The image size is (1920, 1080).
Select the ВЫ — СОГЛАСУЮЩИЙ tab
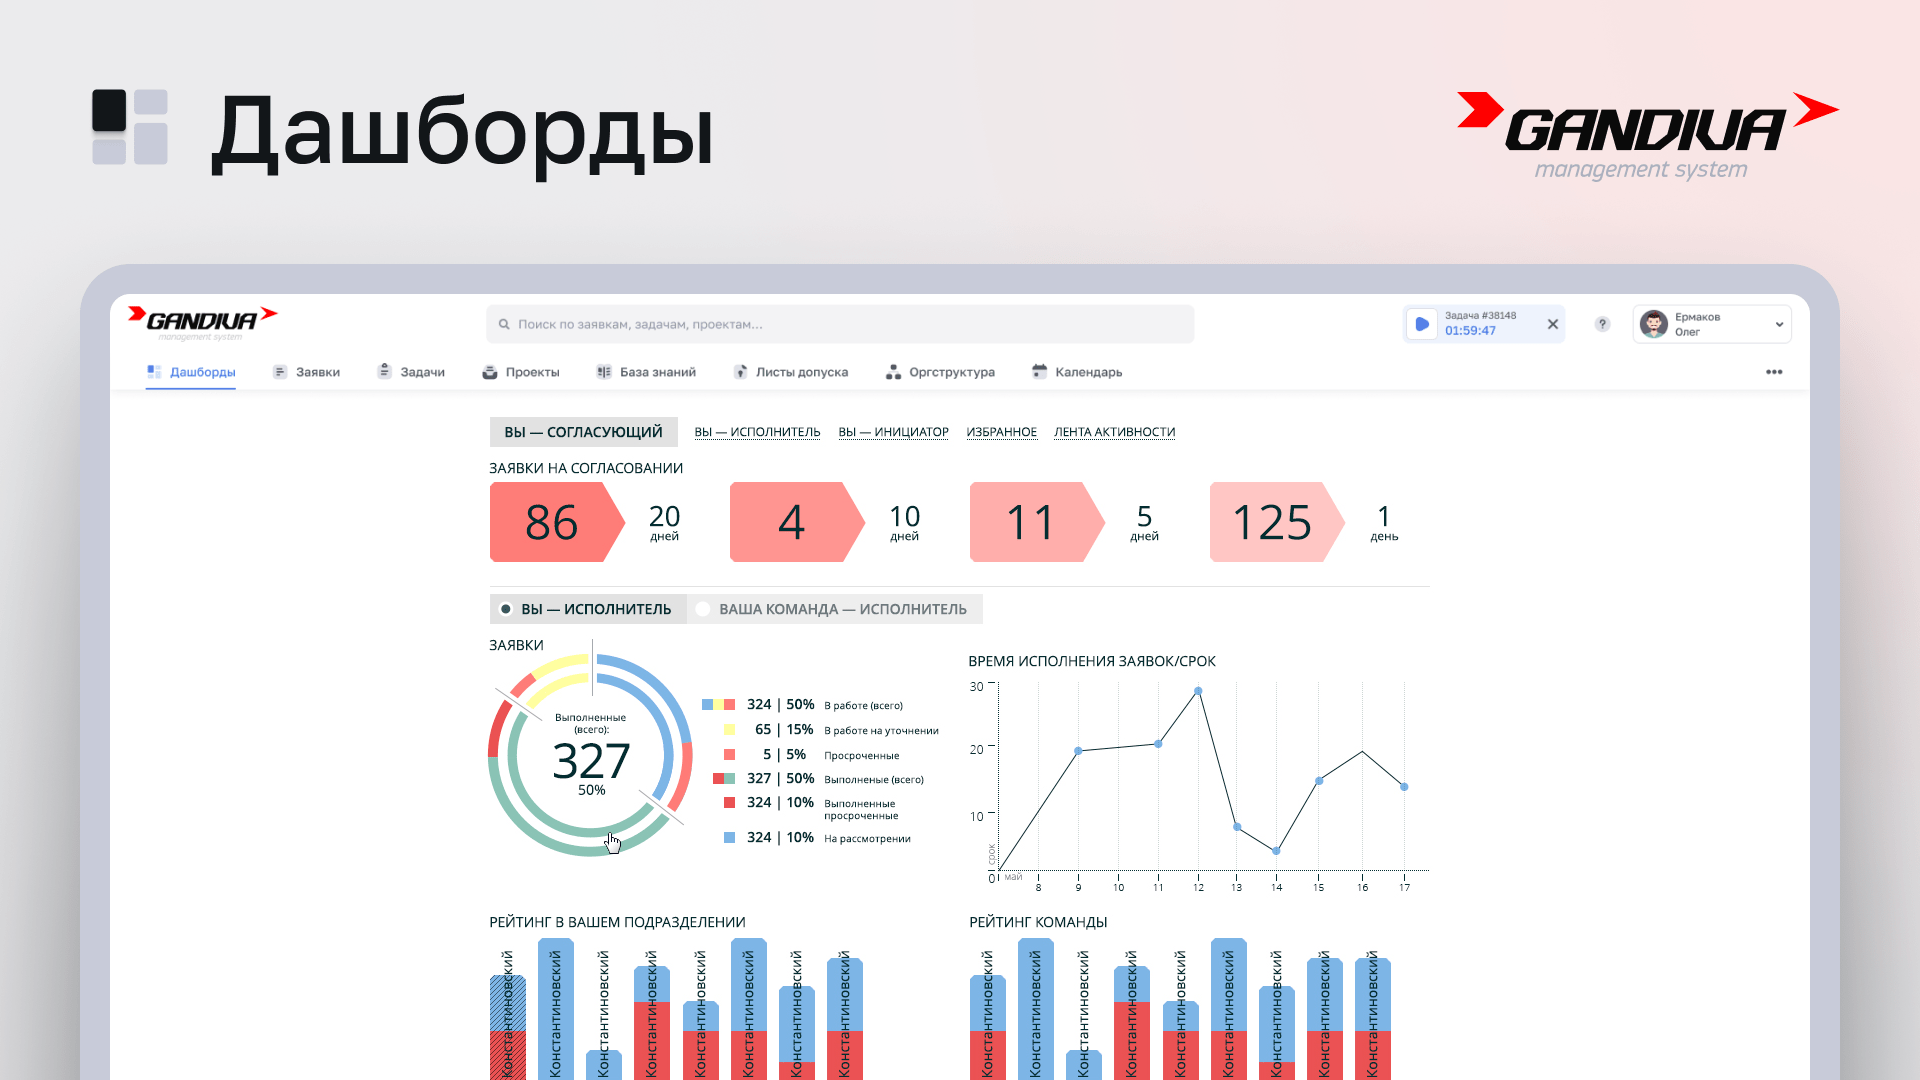pyautogui.click(x=583, y=432)
